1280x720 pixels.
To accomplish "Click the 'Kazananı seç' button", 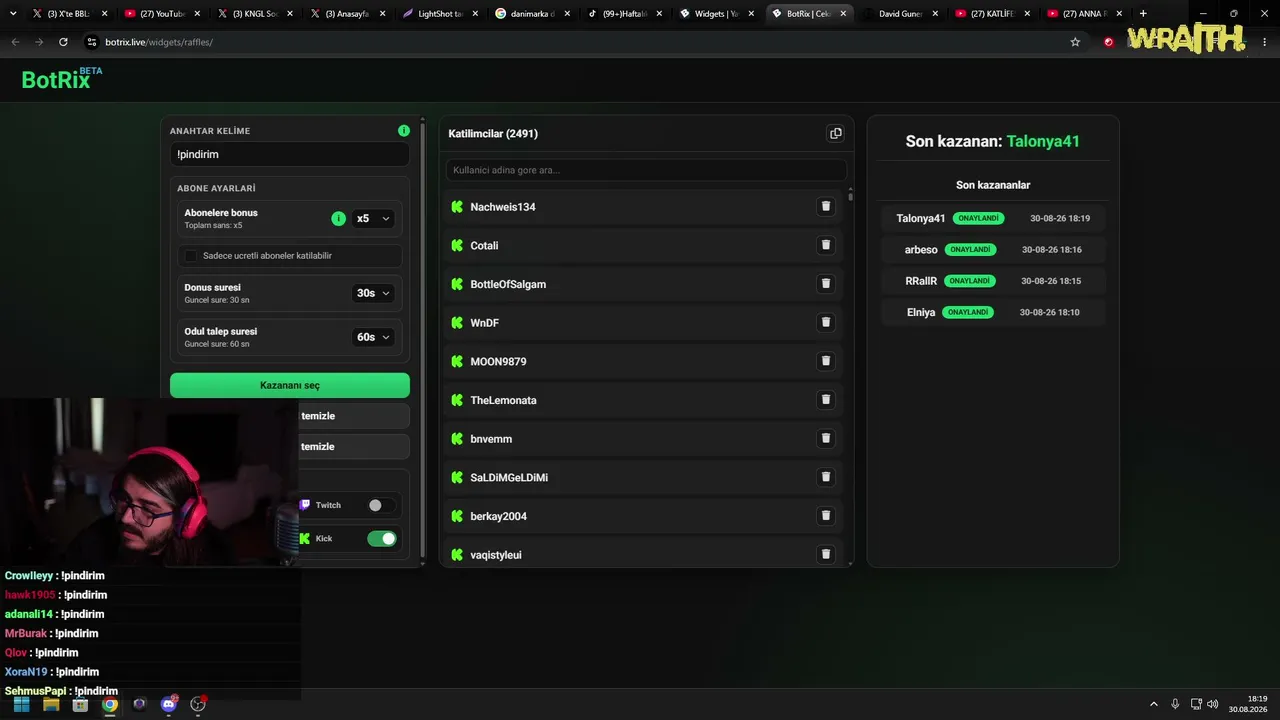I will [290, 385].
